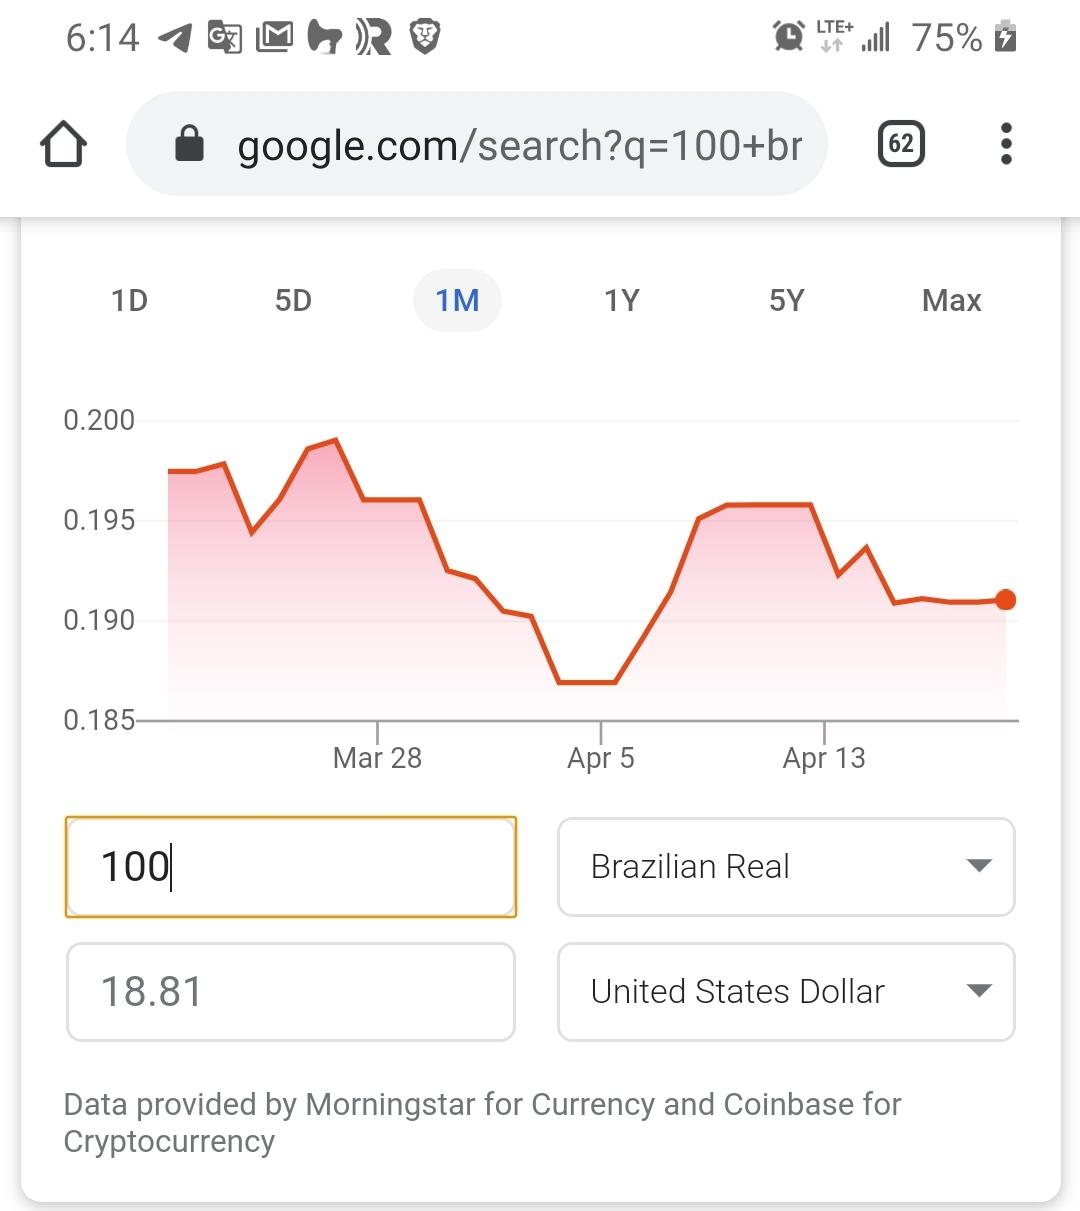
Task: Focus the amount field containing 100
Action: point(291,867)
